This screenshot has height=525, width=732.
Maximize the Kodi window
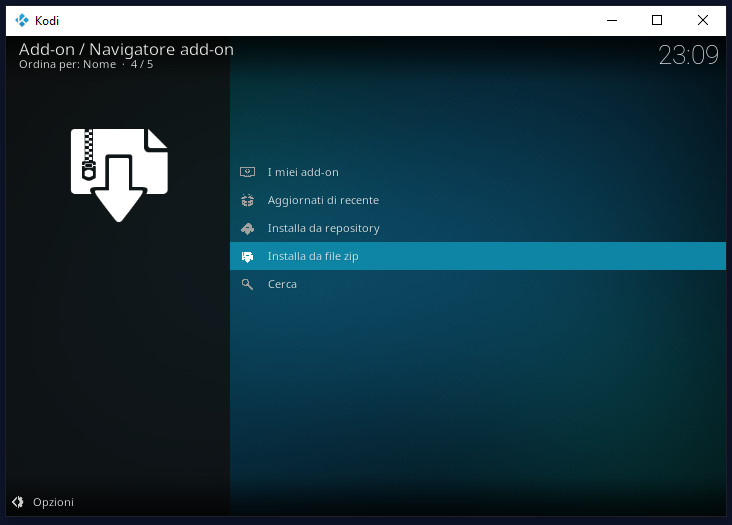coord(657,21)
